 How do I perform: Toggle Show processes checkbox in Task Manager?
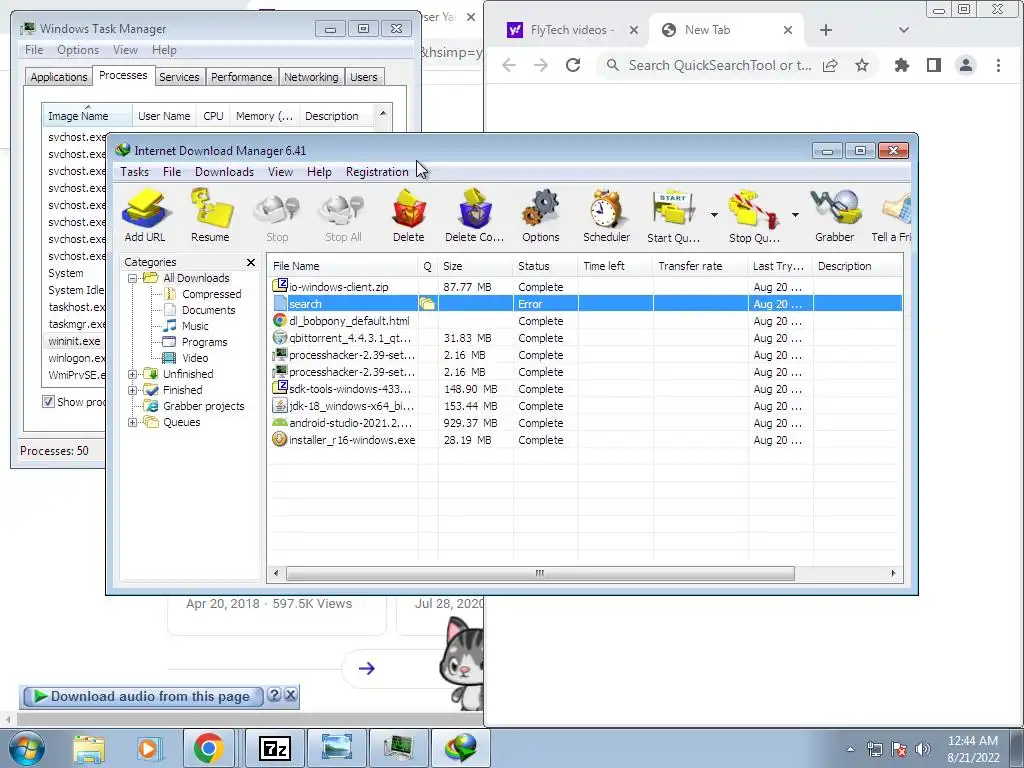(x=48, y=402)
